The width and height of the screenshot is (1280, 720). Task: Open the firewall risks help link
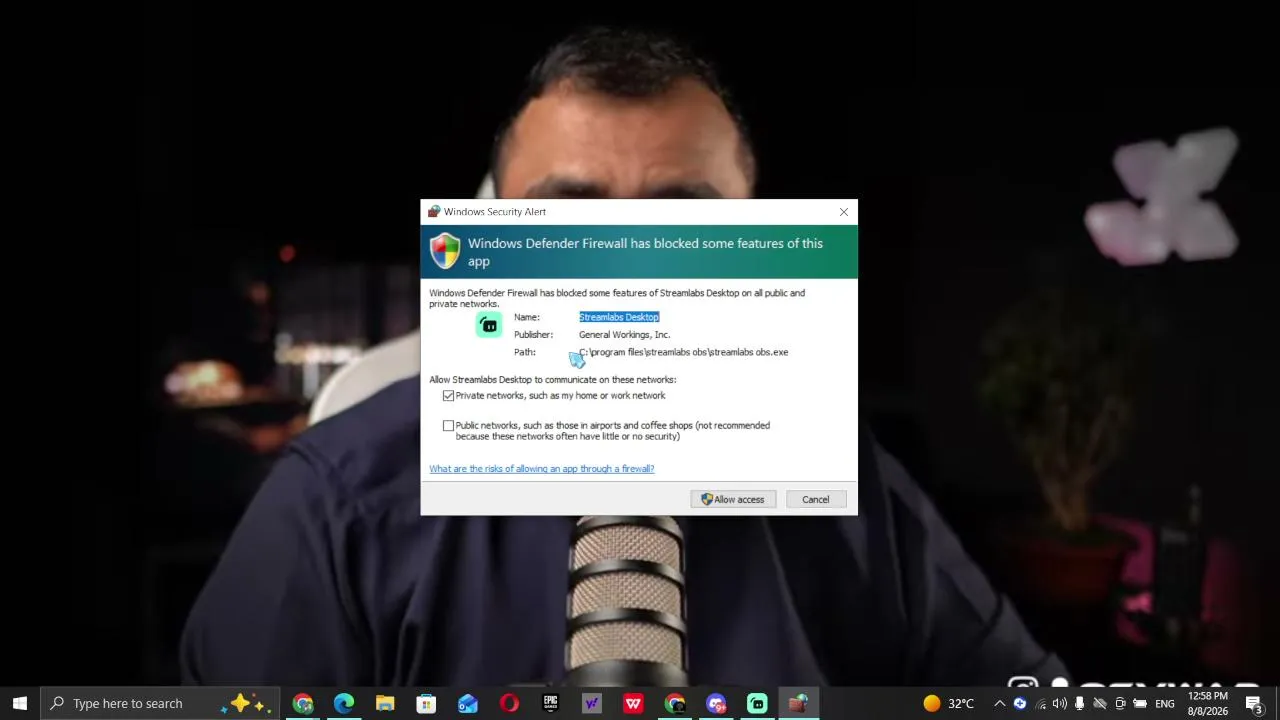click(542, 469)
